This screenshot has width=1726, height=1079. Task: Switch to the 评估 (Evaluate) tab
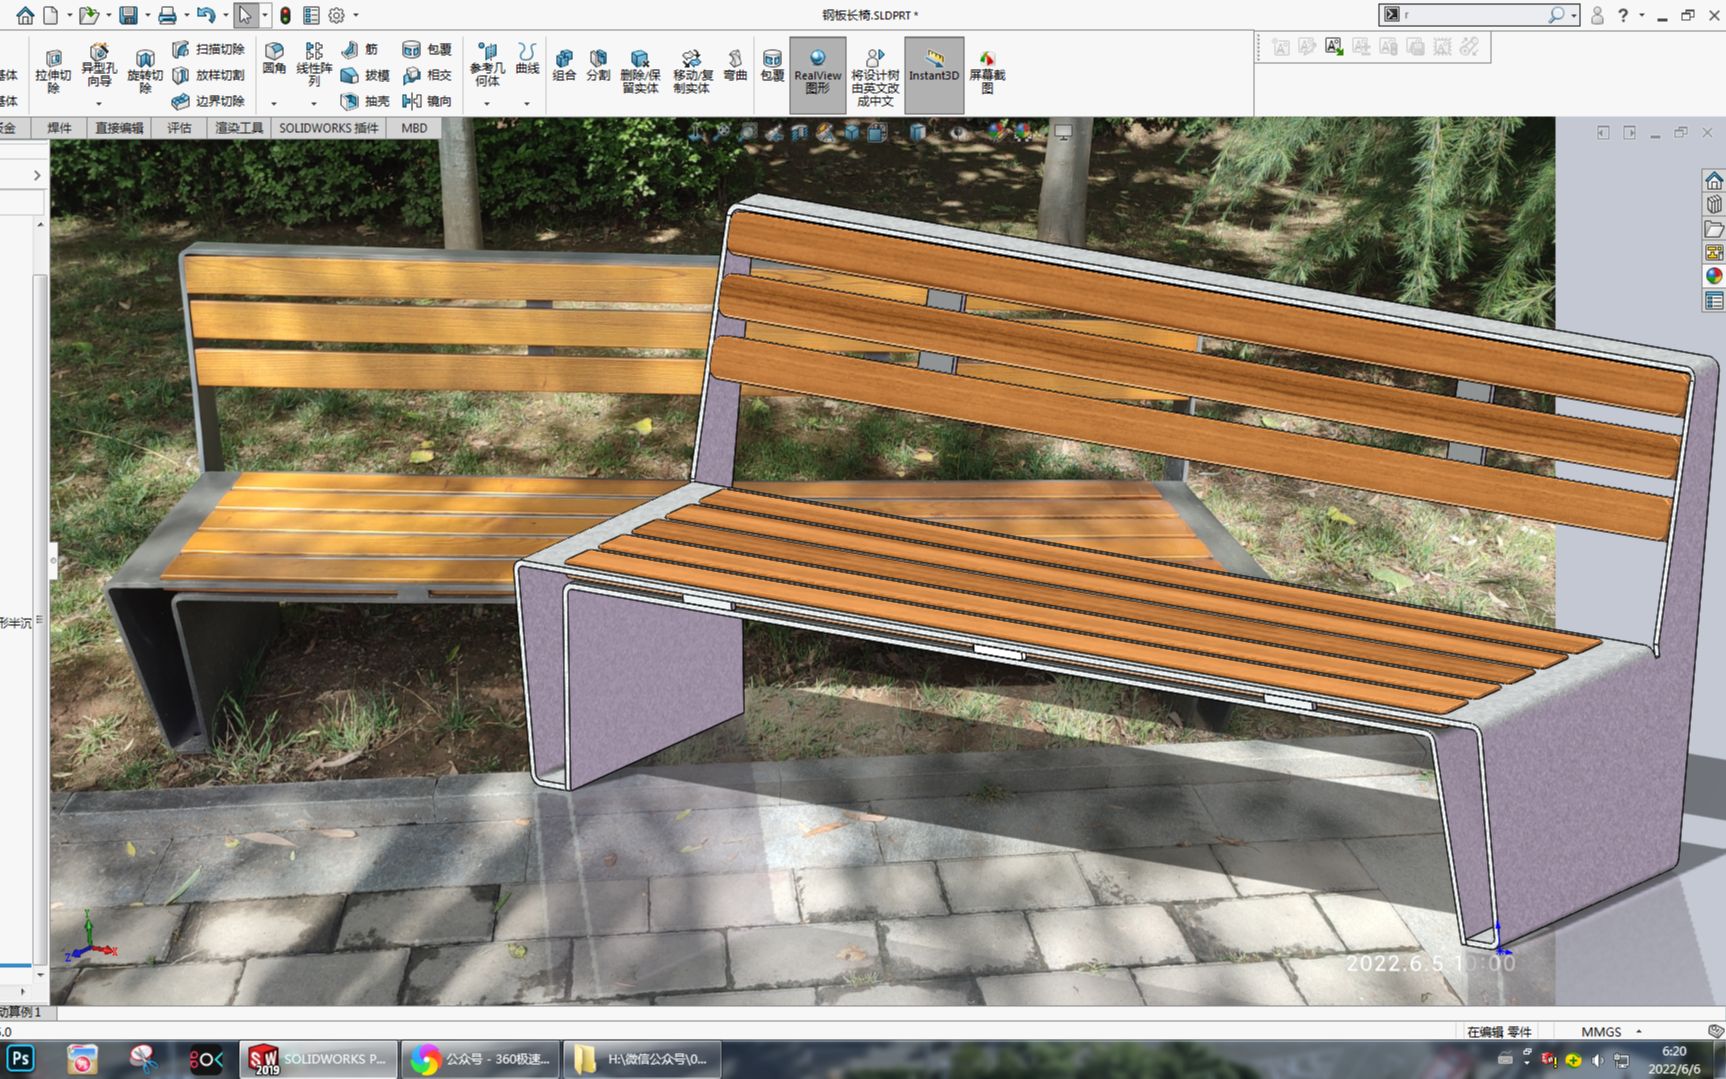tap(179, 128)
